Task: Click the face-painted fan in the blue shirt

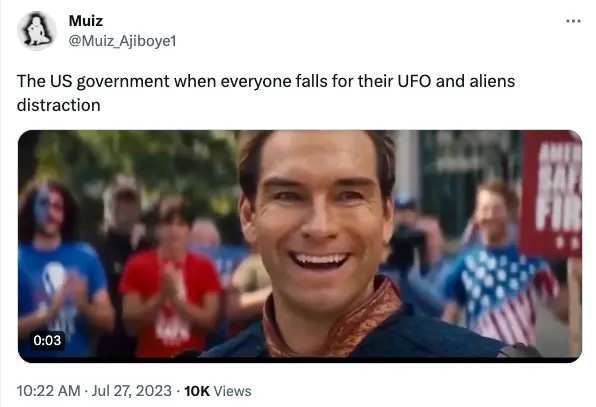Action: pyautogui.click(x=57, y=266)
